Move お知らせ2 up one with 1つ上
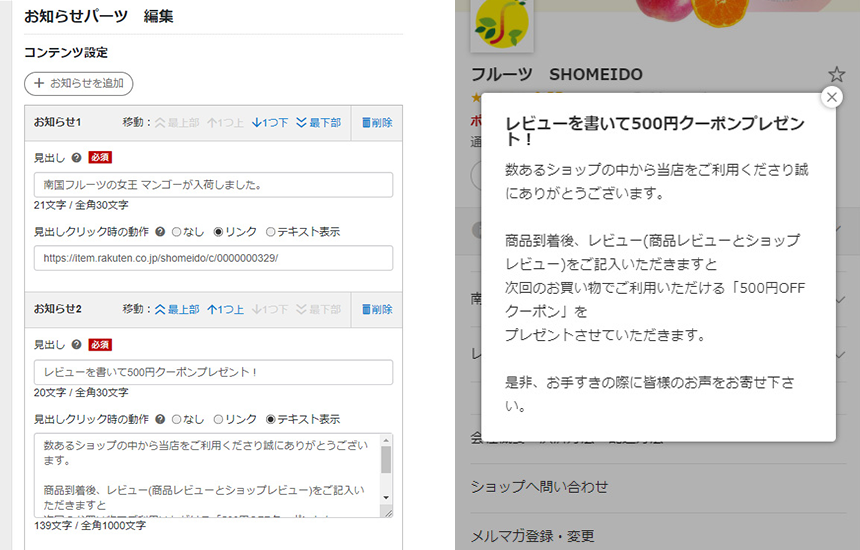Image resolution: width=860 pixels, height=550 pixels. tap(225, 310)
